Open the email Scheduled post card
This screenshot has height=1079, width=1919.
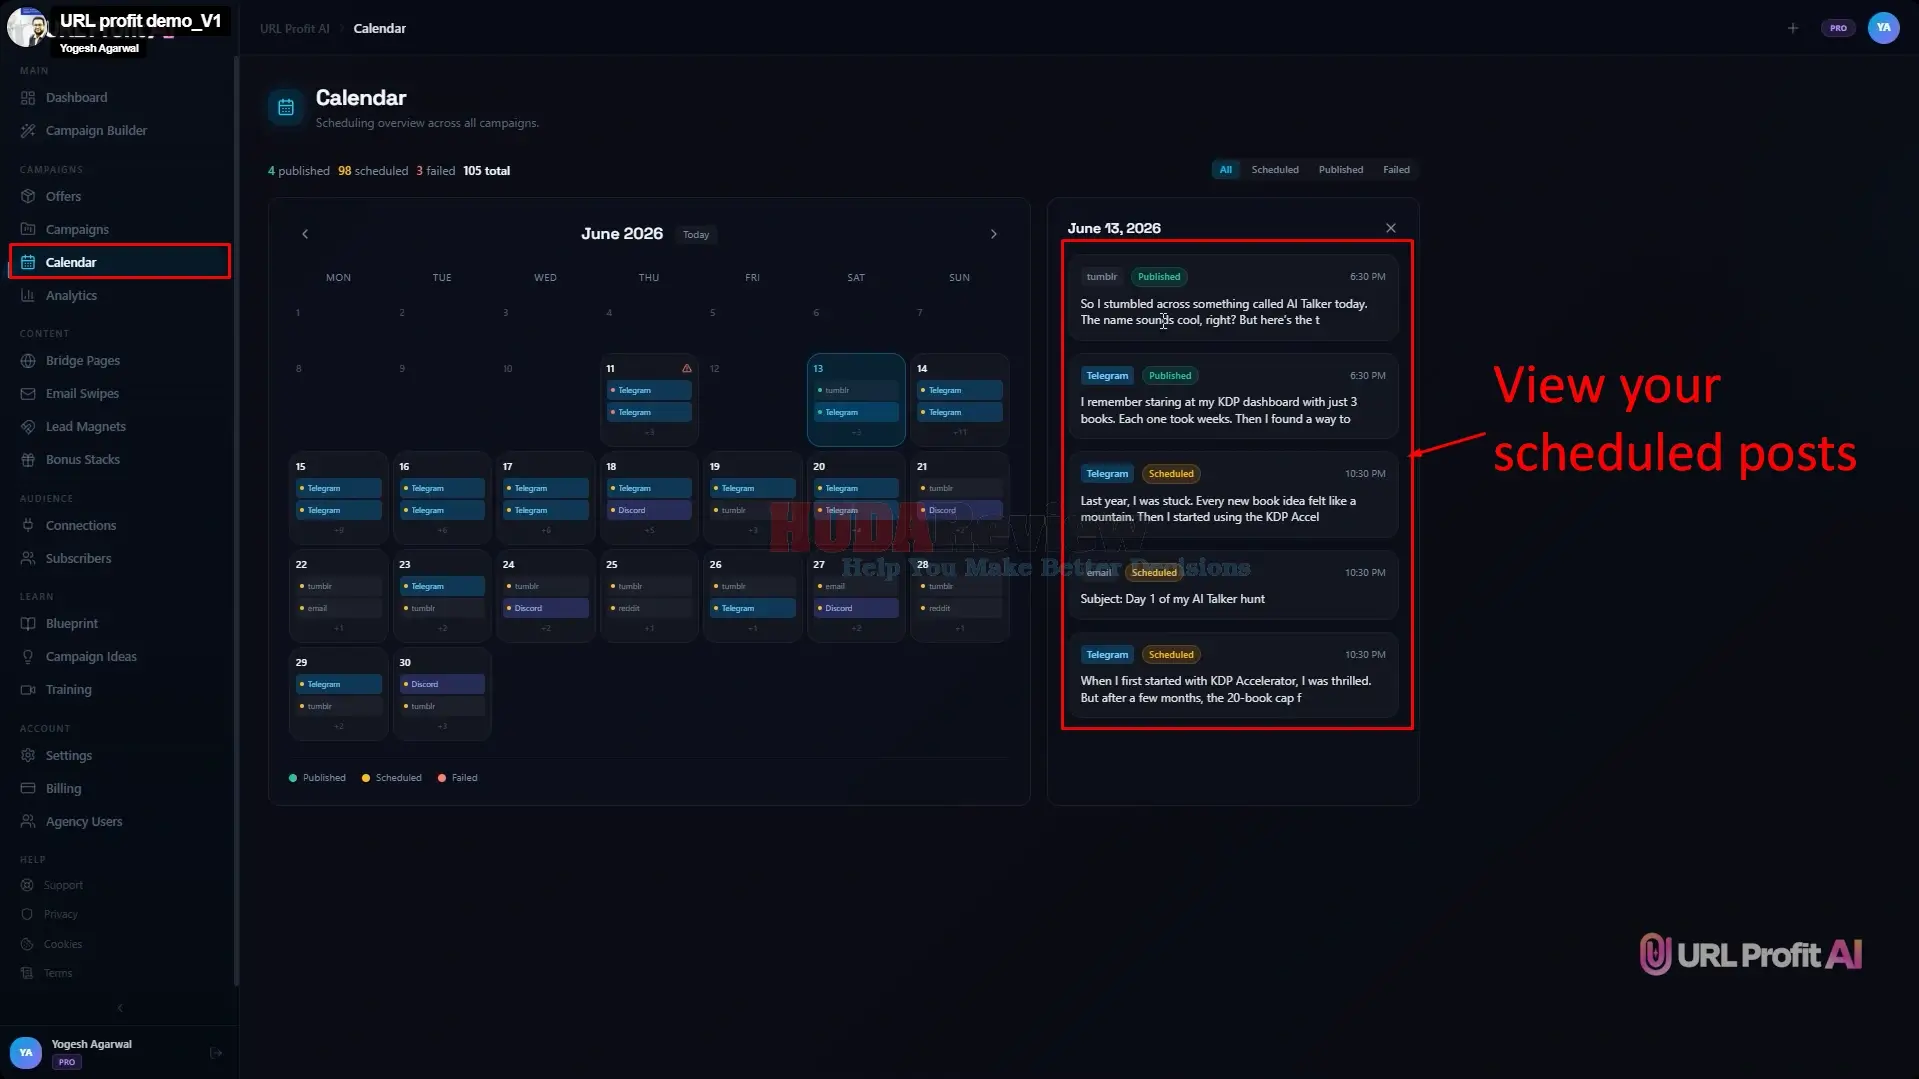click(x=1233, y=585)
